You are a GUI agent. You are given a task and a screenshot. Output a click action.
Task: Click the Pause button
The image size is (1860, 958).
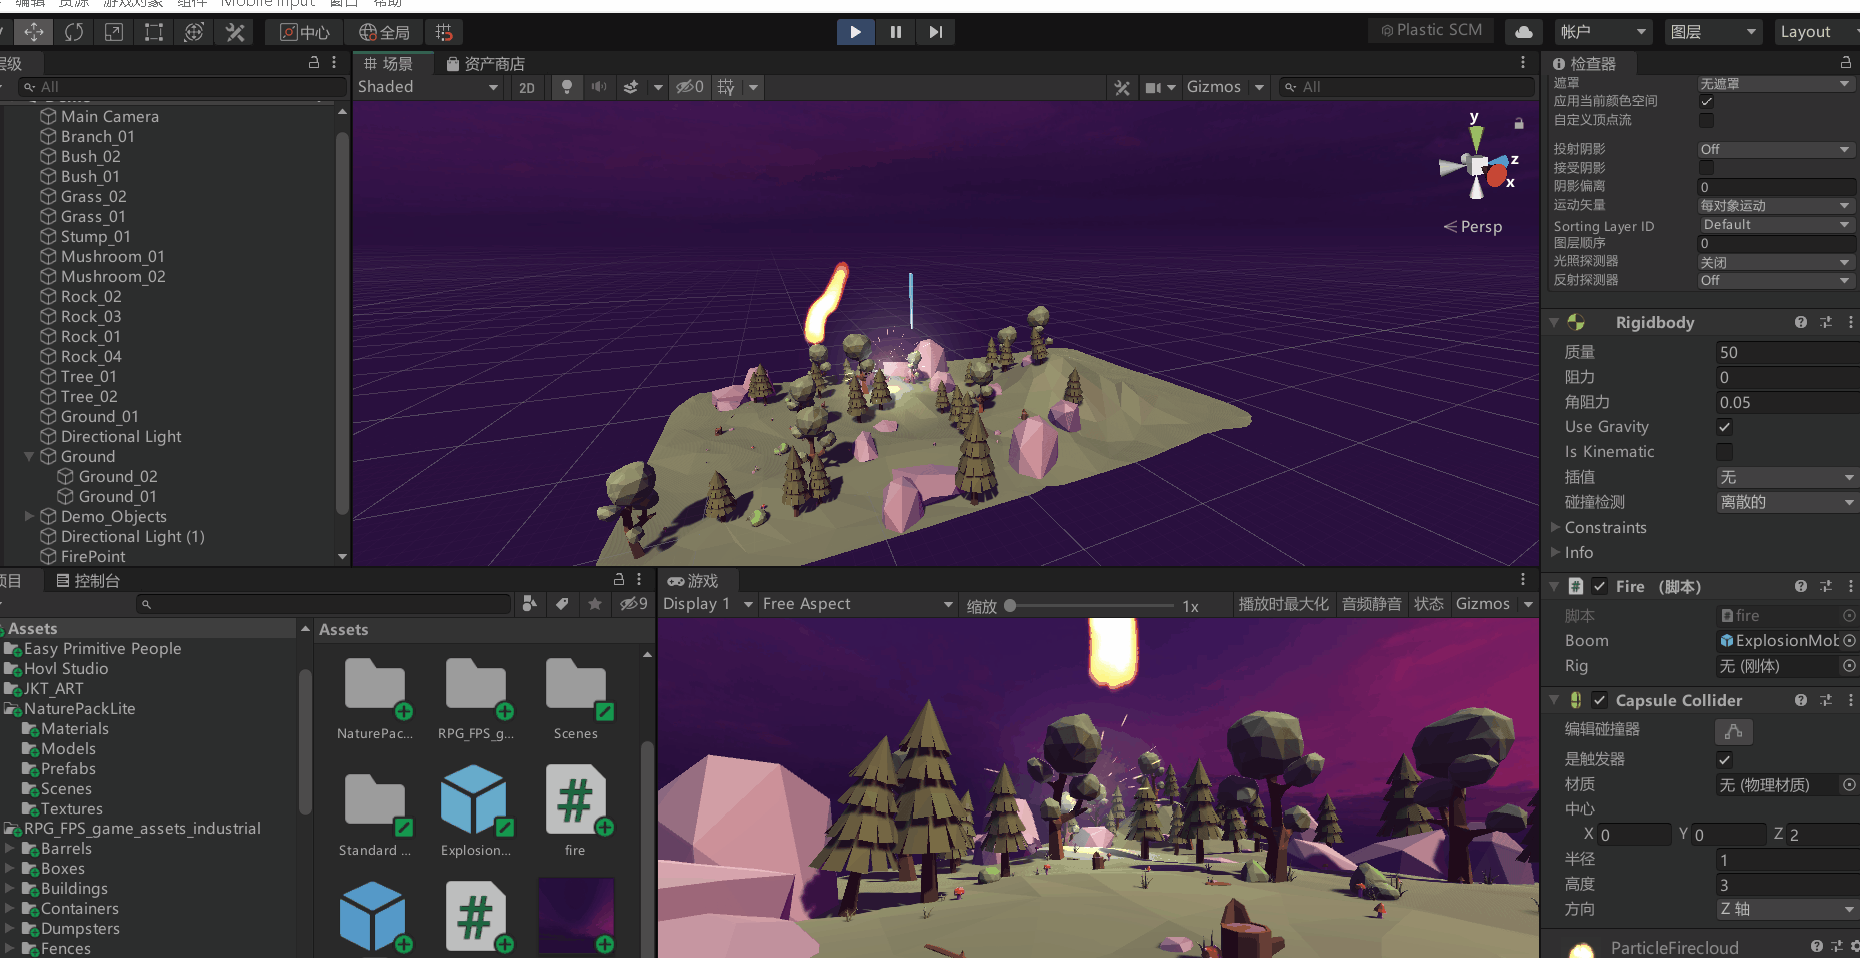pos(895,32)
